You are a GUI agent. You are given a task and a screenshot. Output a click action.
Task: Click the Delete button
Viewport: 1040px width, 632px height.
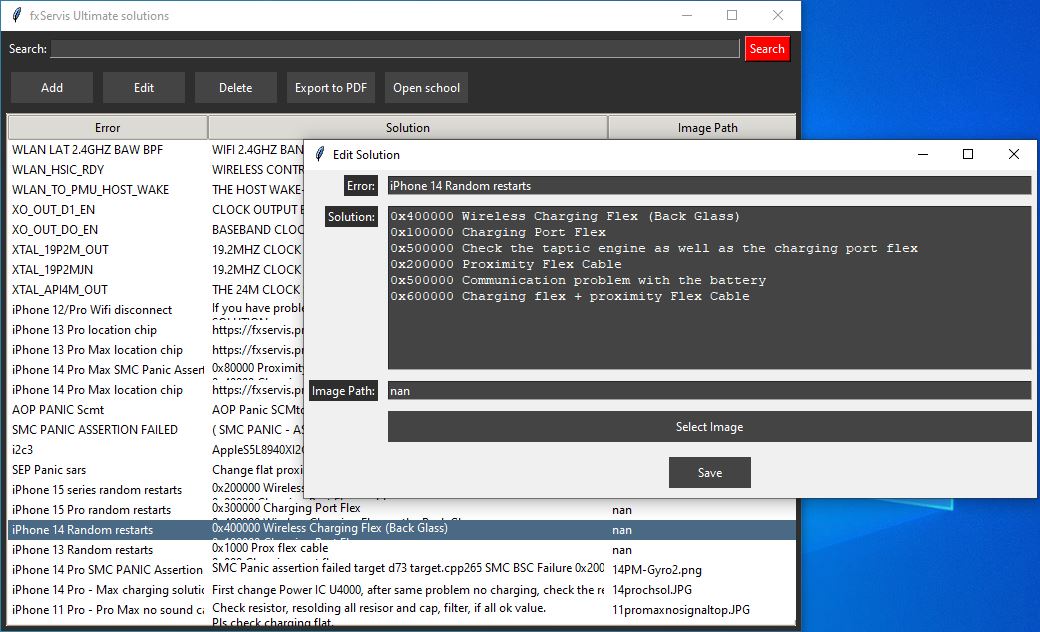(235, 88)
